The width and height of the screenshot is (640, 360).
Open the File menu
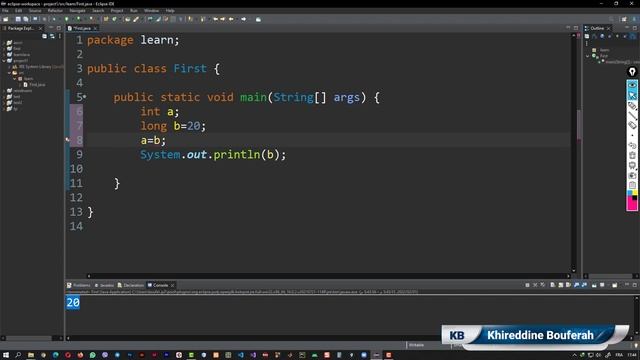tap(5, 11)
